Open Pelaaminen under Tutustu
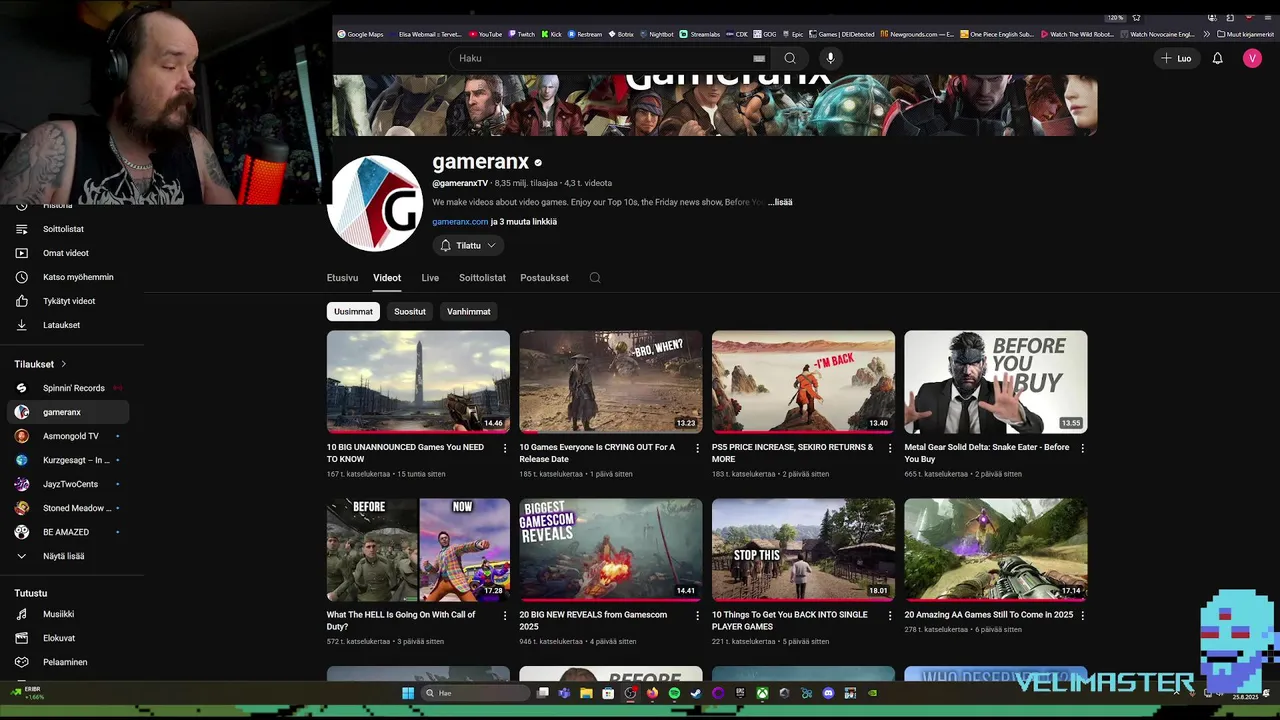This screenshot has width=1280, height=720. click(68, 662)
